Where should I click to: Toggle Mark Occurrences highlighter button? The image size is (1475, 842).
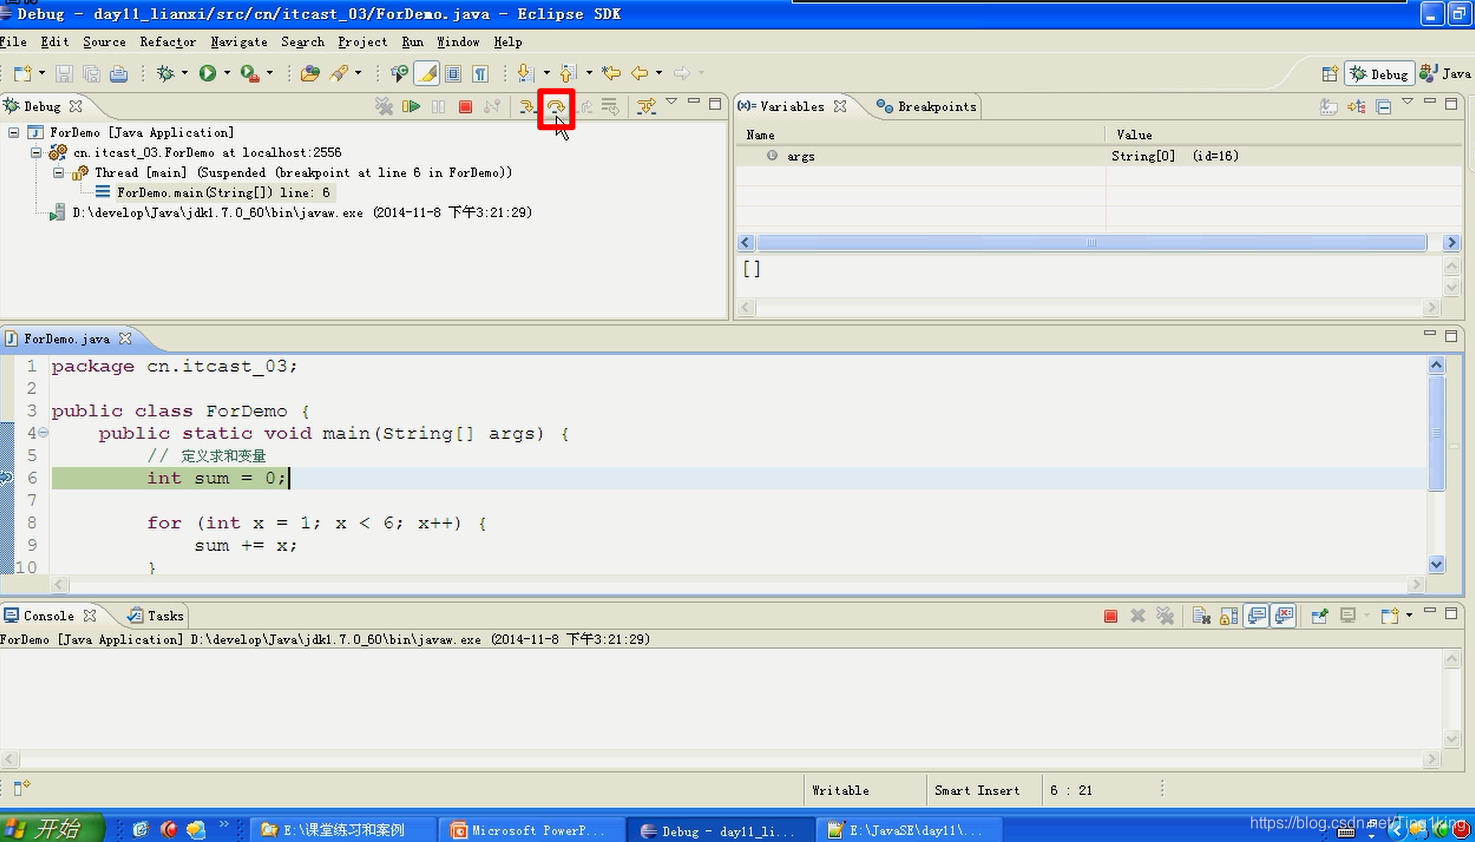427,73
